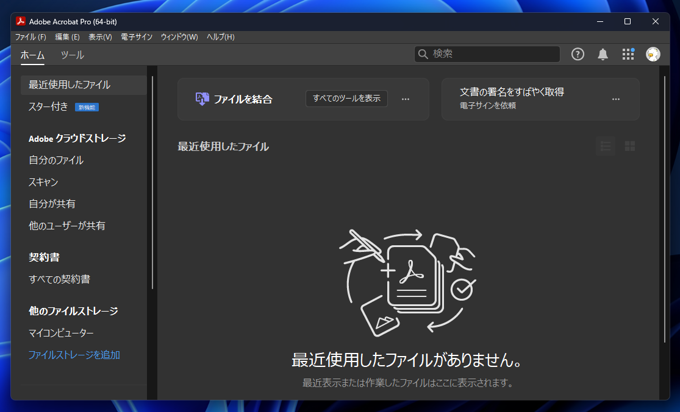Screen dimensions: 680x412
Task: Click the search magnifier icon
Action: [423, 54]
